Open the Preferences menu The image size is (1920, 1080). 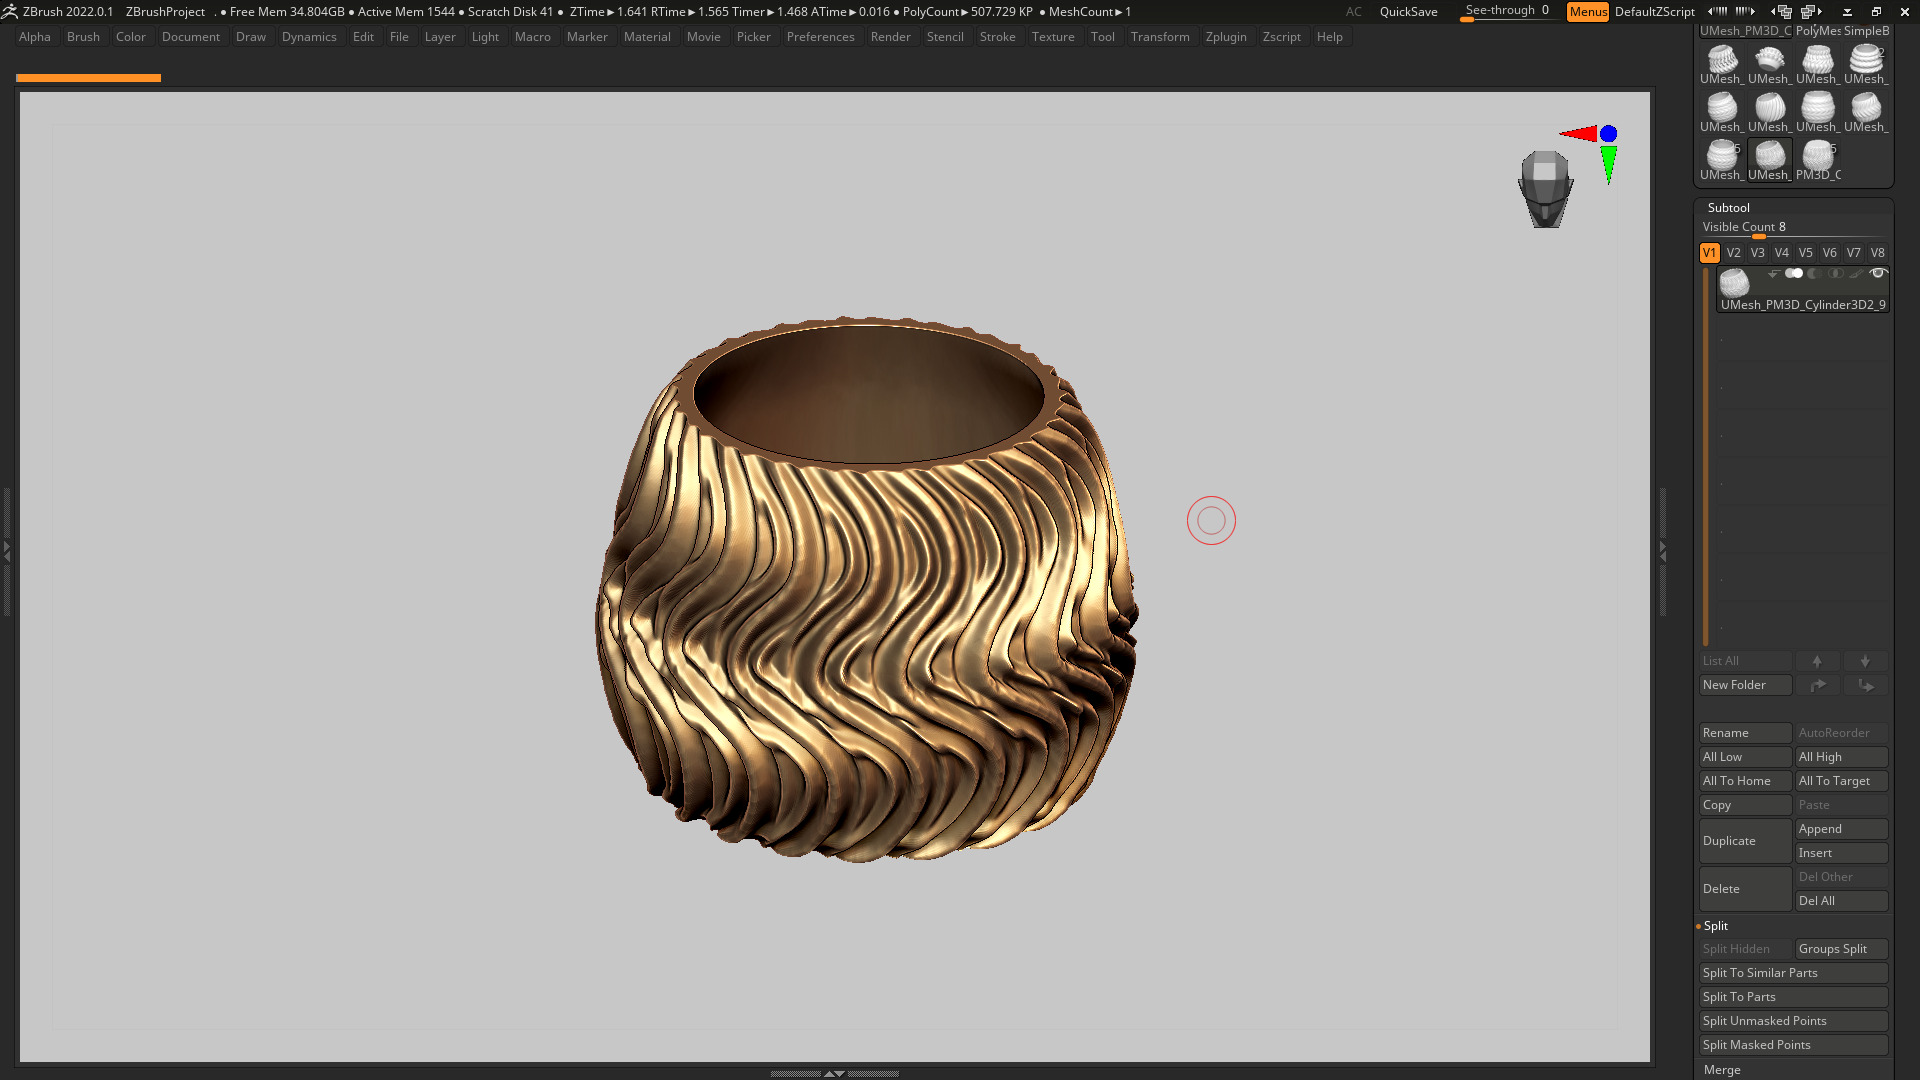coord(820,37)
